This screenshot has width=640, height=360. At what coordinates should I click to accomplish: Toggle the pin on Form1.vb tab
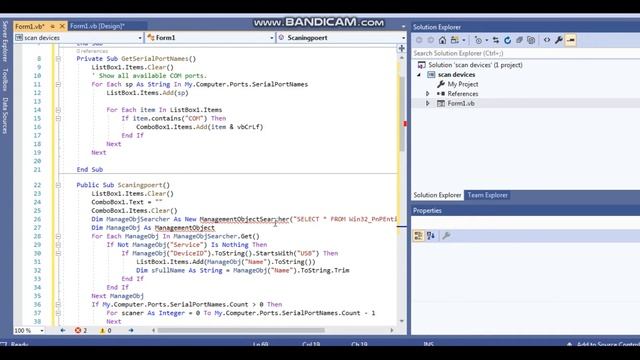point(52,26)
